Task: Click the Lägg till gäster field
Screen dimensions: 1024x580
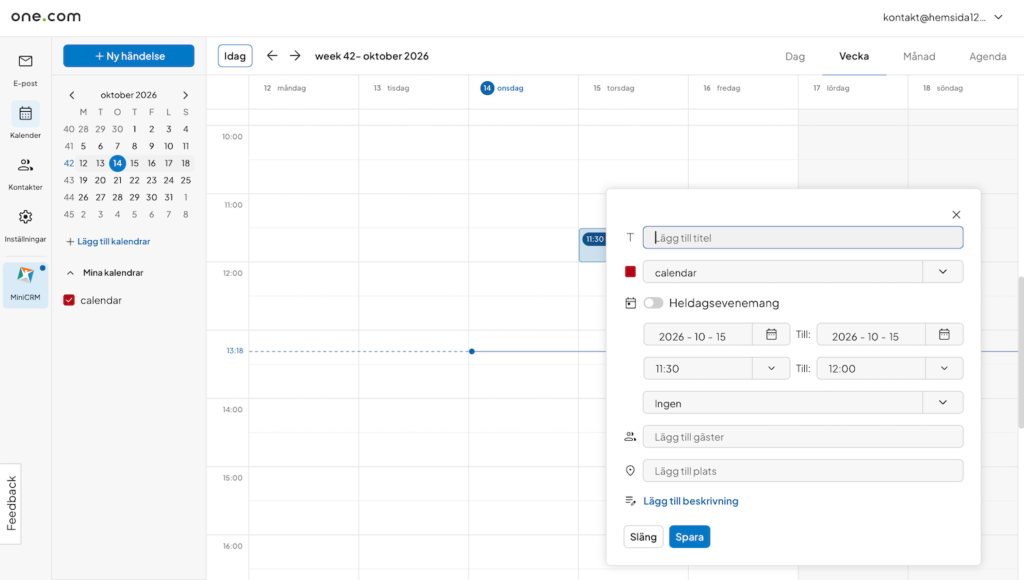Action: click(803, 437)
